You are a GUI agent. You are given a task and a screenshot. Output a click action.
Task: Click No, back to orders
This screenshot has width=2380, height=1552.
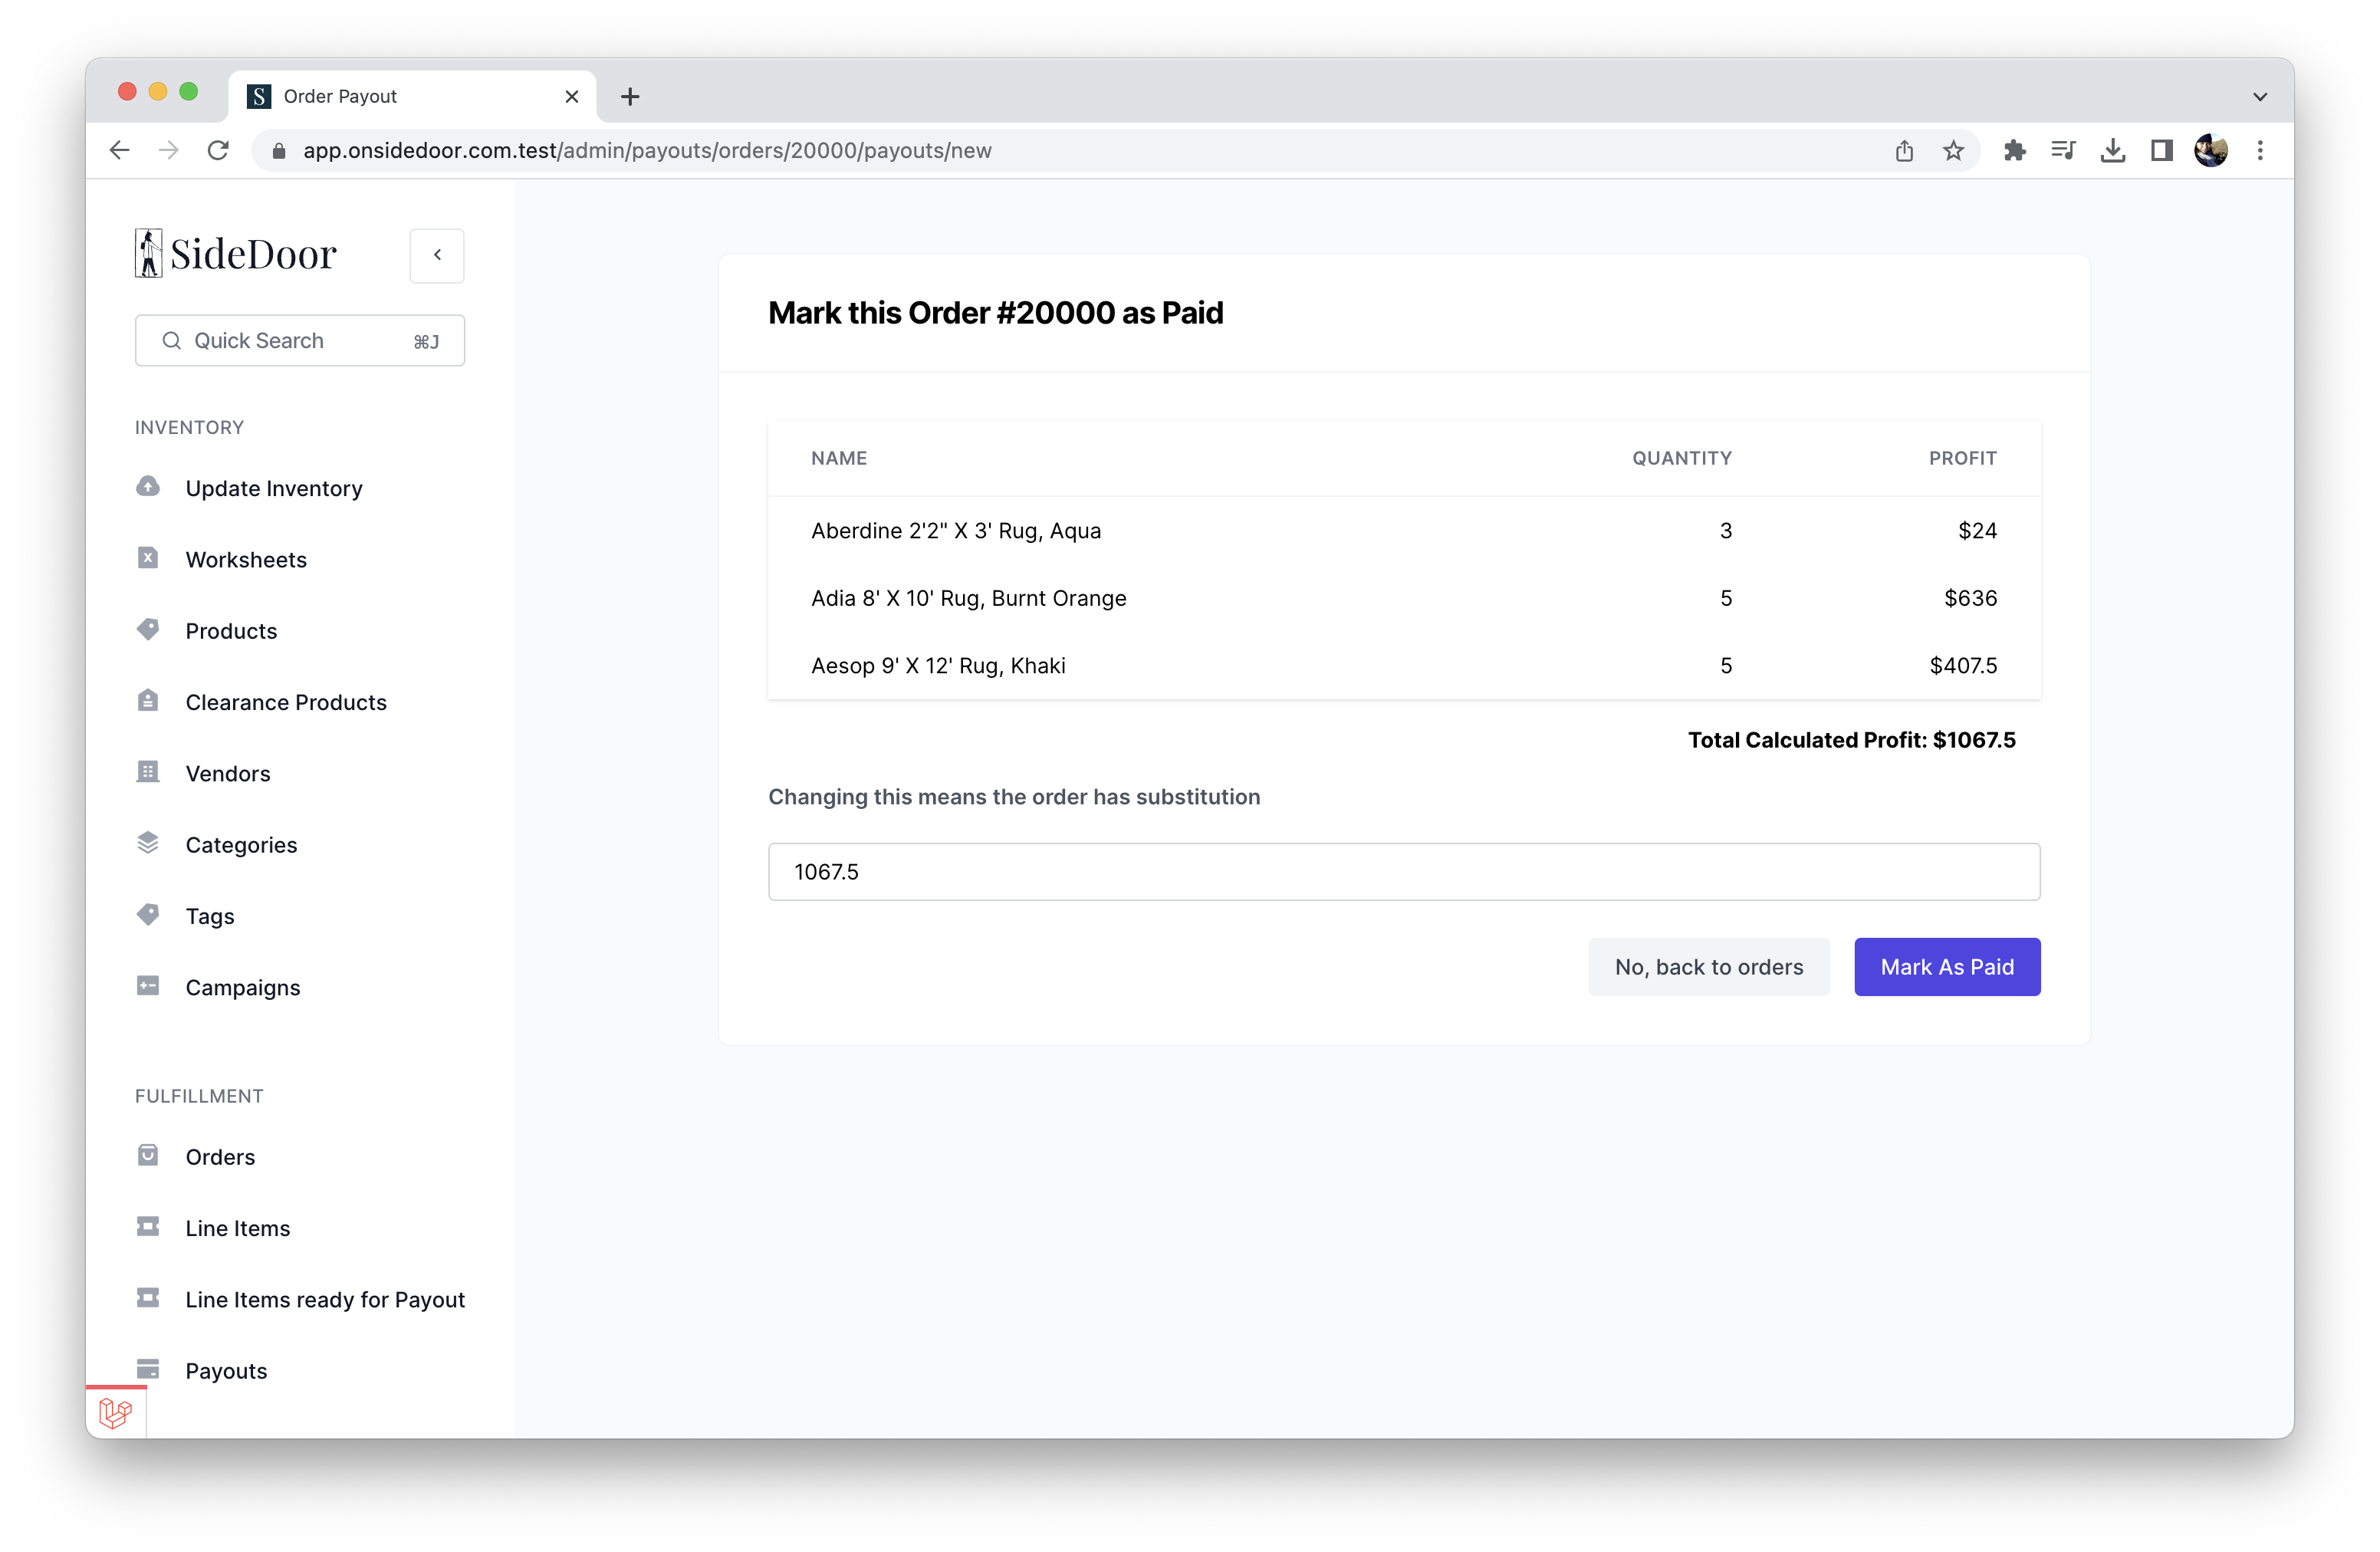point(1708,966)
